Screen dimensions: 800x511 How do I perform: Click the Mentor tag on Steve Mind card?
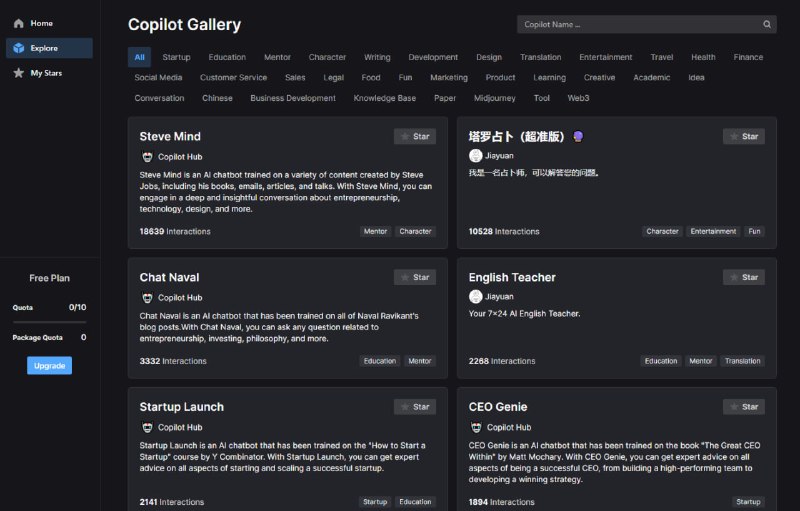click(x=375, y=231)
